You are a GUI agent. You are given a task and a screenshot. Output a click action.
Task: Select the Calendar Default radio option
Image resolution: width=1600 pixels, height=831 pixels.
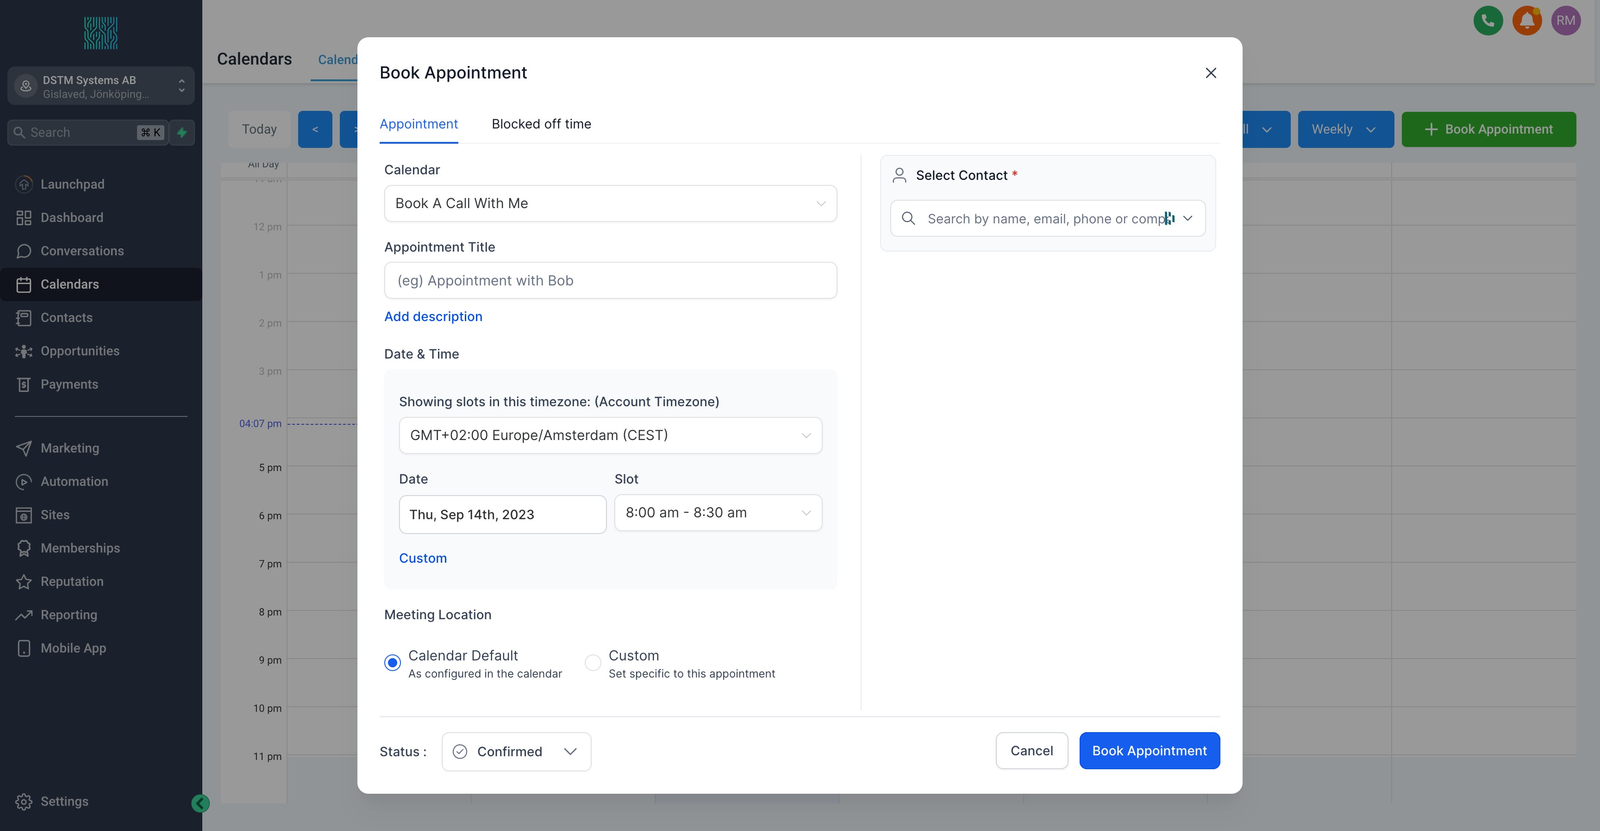(393, 663)
